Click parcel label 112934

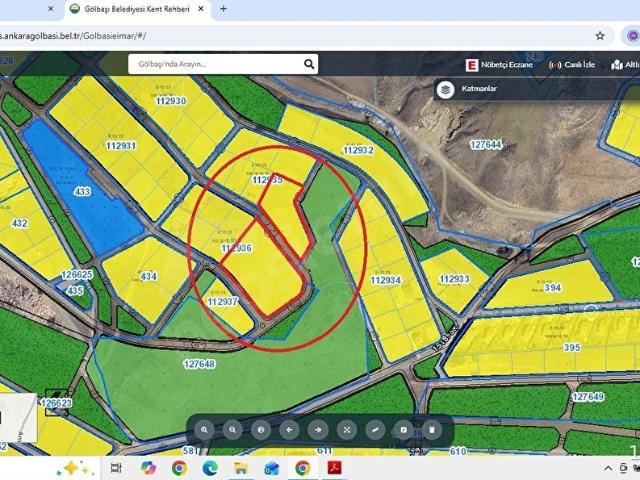[386, 280]
